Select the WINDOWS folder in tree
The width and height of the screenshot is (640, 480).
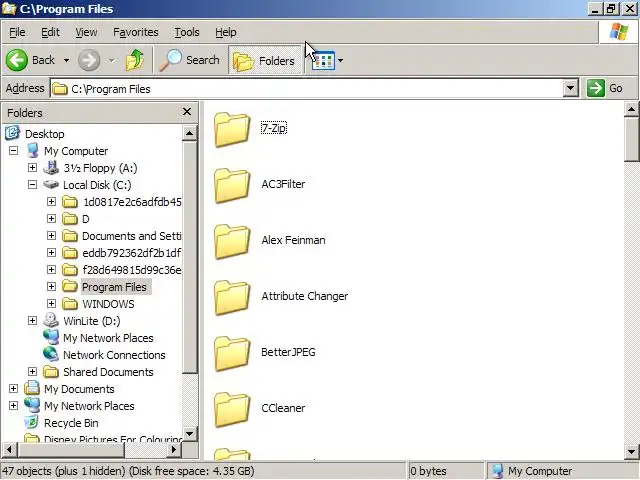pos(108,304)
